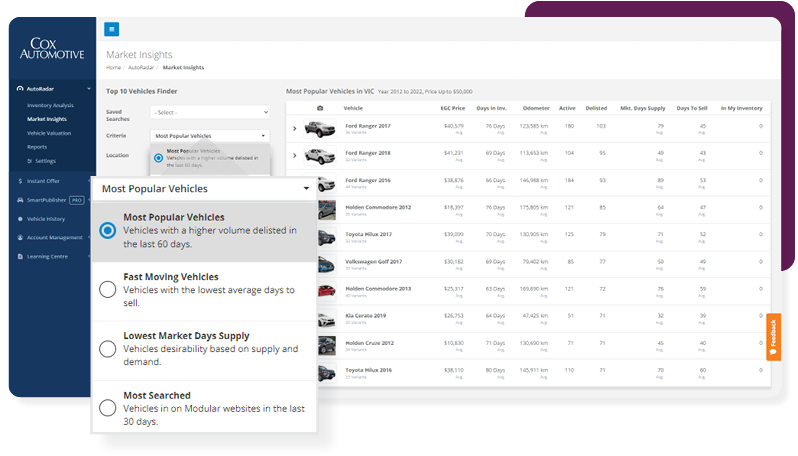Click the Toyota Hilux 2016 vehicle name
798x456 pixels.
coord(368,370)
